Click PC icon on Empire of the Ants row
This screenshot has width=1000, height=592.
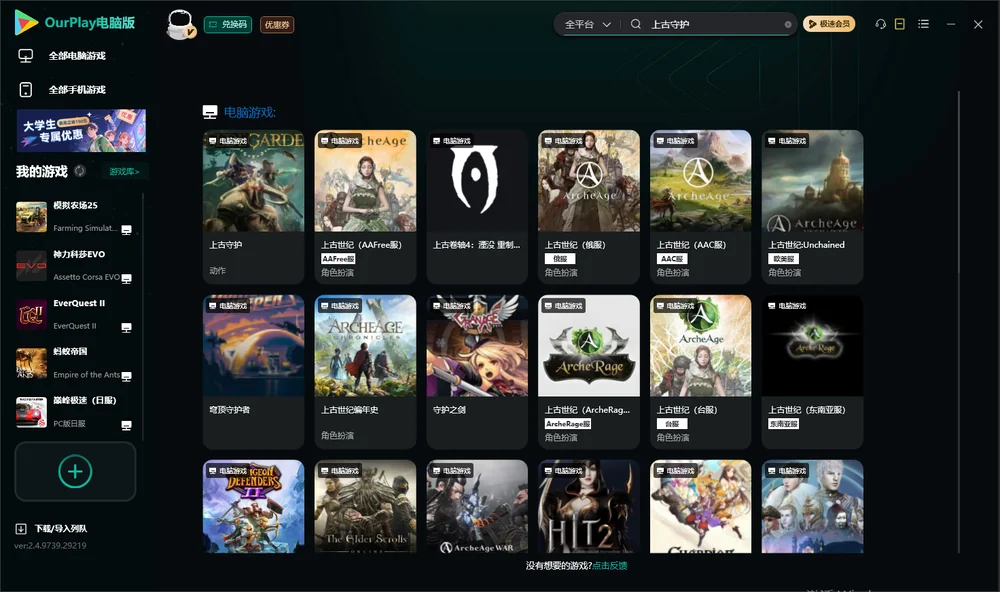(x=126, y=376)
